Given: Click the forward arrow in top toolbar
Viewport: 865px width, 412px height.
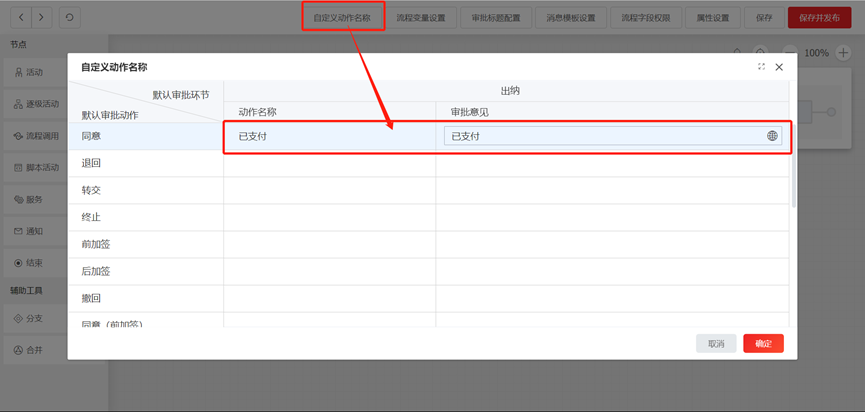Looking at the screenshot, I should pyautogui.click(x=41, y=18).
